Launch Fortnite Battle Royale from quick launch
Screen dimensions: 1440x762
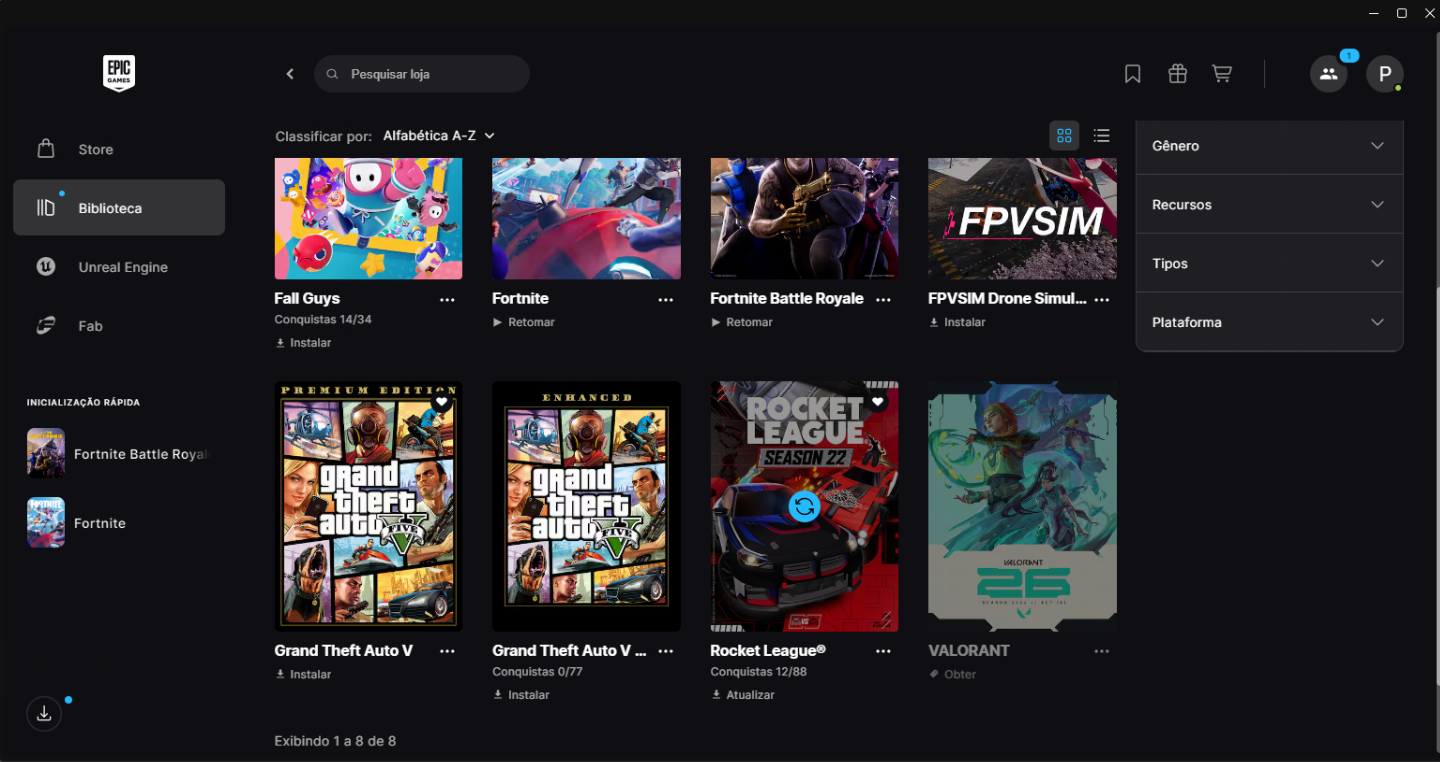click(x=119, y=454)
